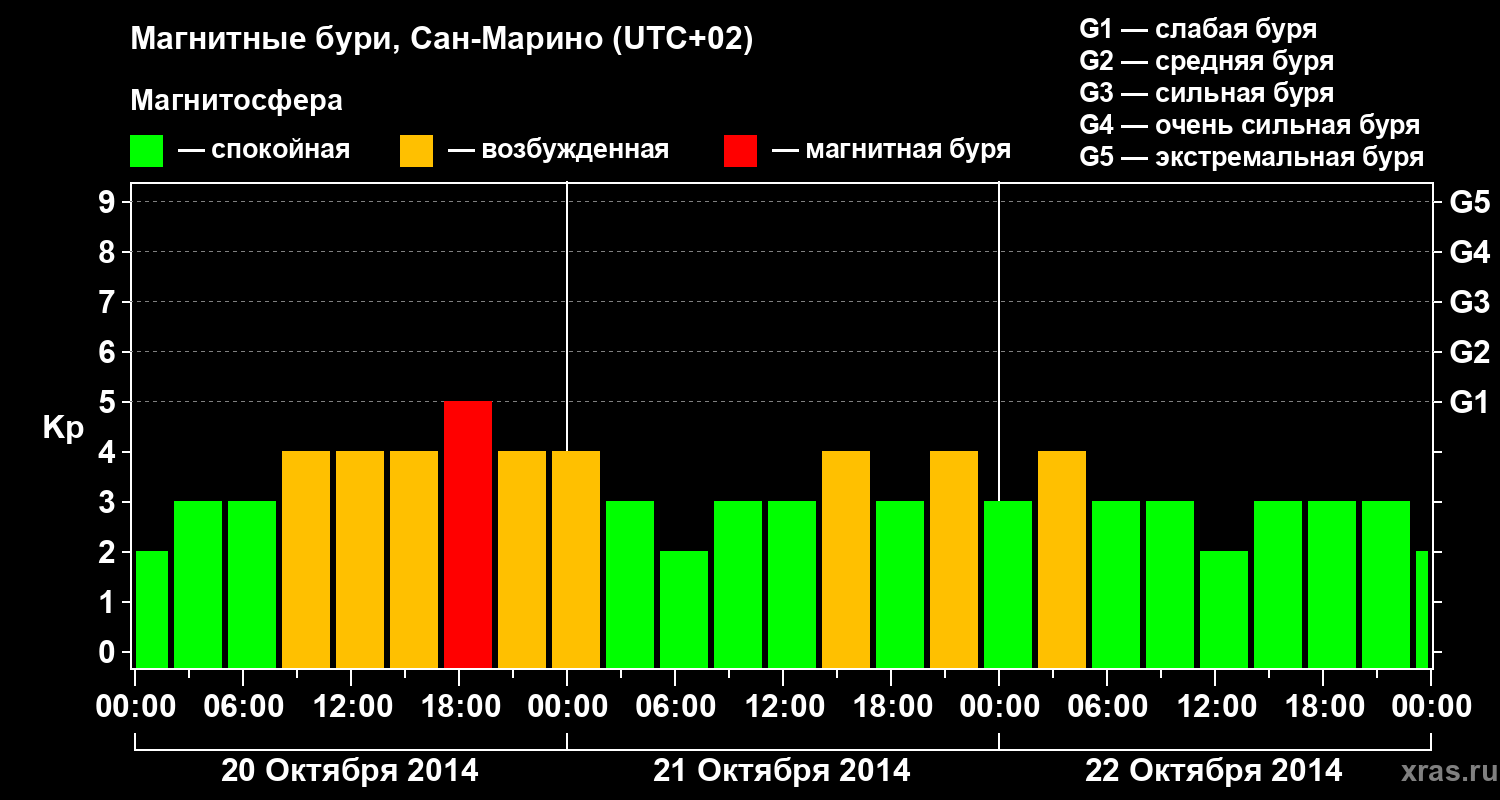The width and height of the screenshot is (1500, 800).
Task: Click the 'G1 — слабая буря' legend line
Action: (1198, 29)
